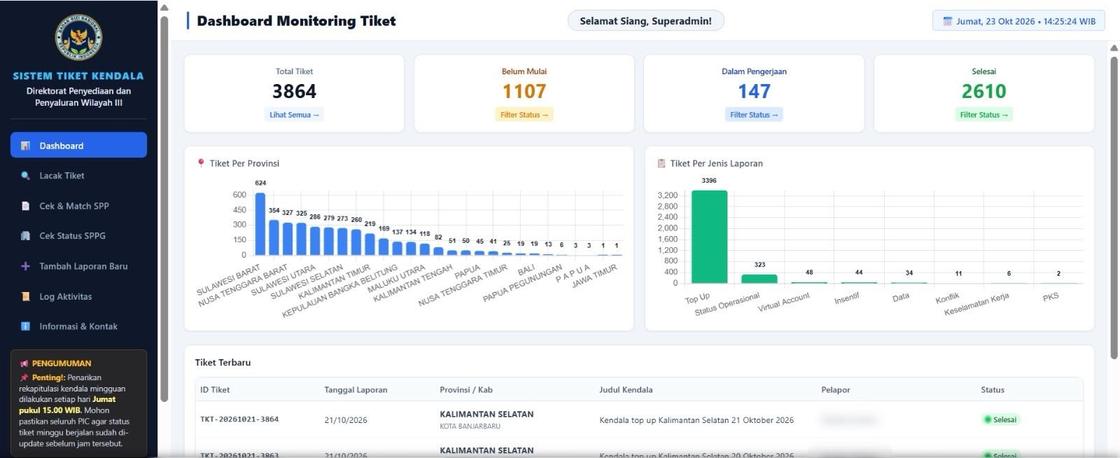
Task: Open Informasi & Kontak
Action: (x=79, y=327)
